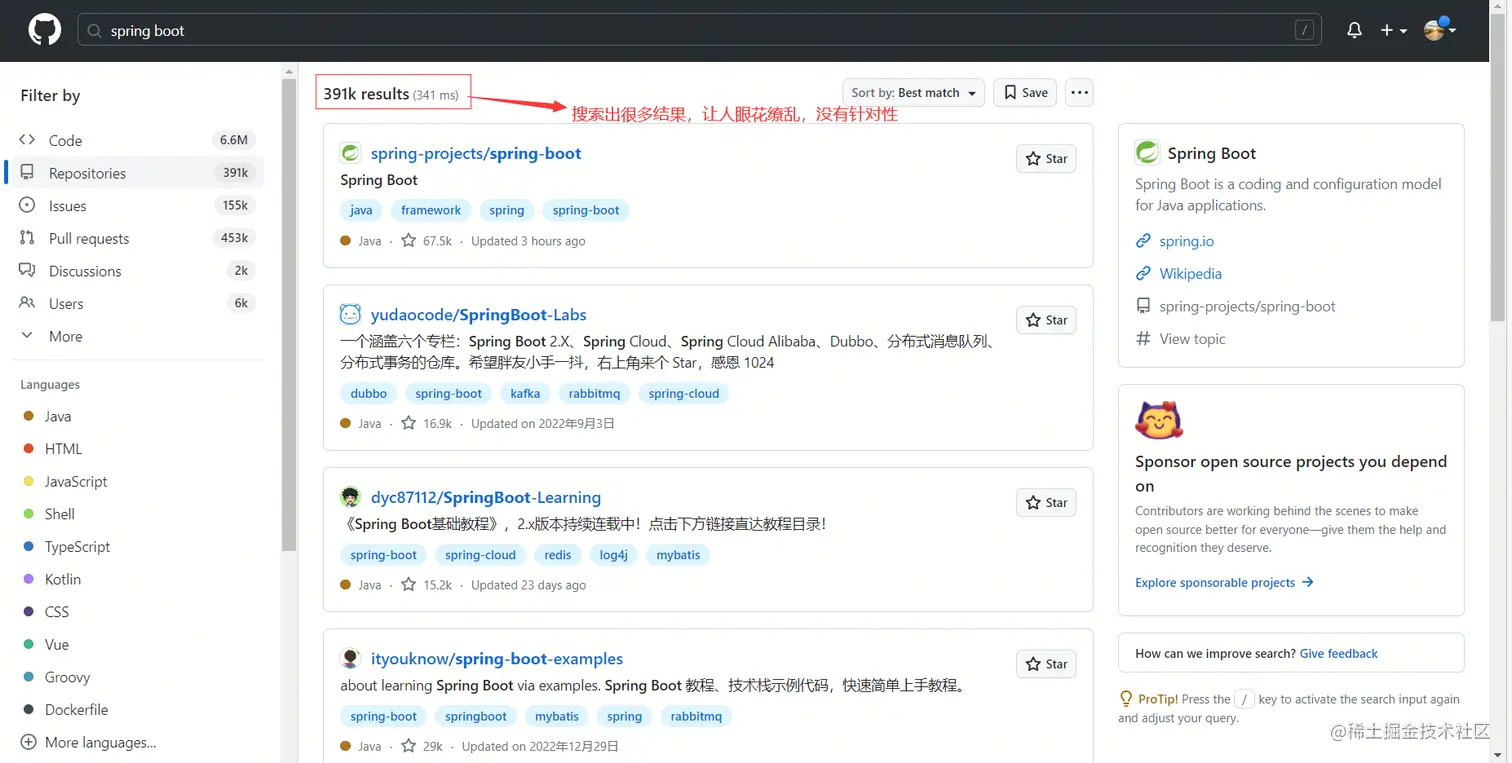Open stargazers 15.2k star count
The image size is (1512, 763).
(x=427, y=585)
